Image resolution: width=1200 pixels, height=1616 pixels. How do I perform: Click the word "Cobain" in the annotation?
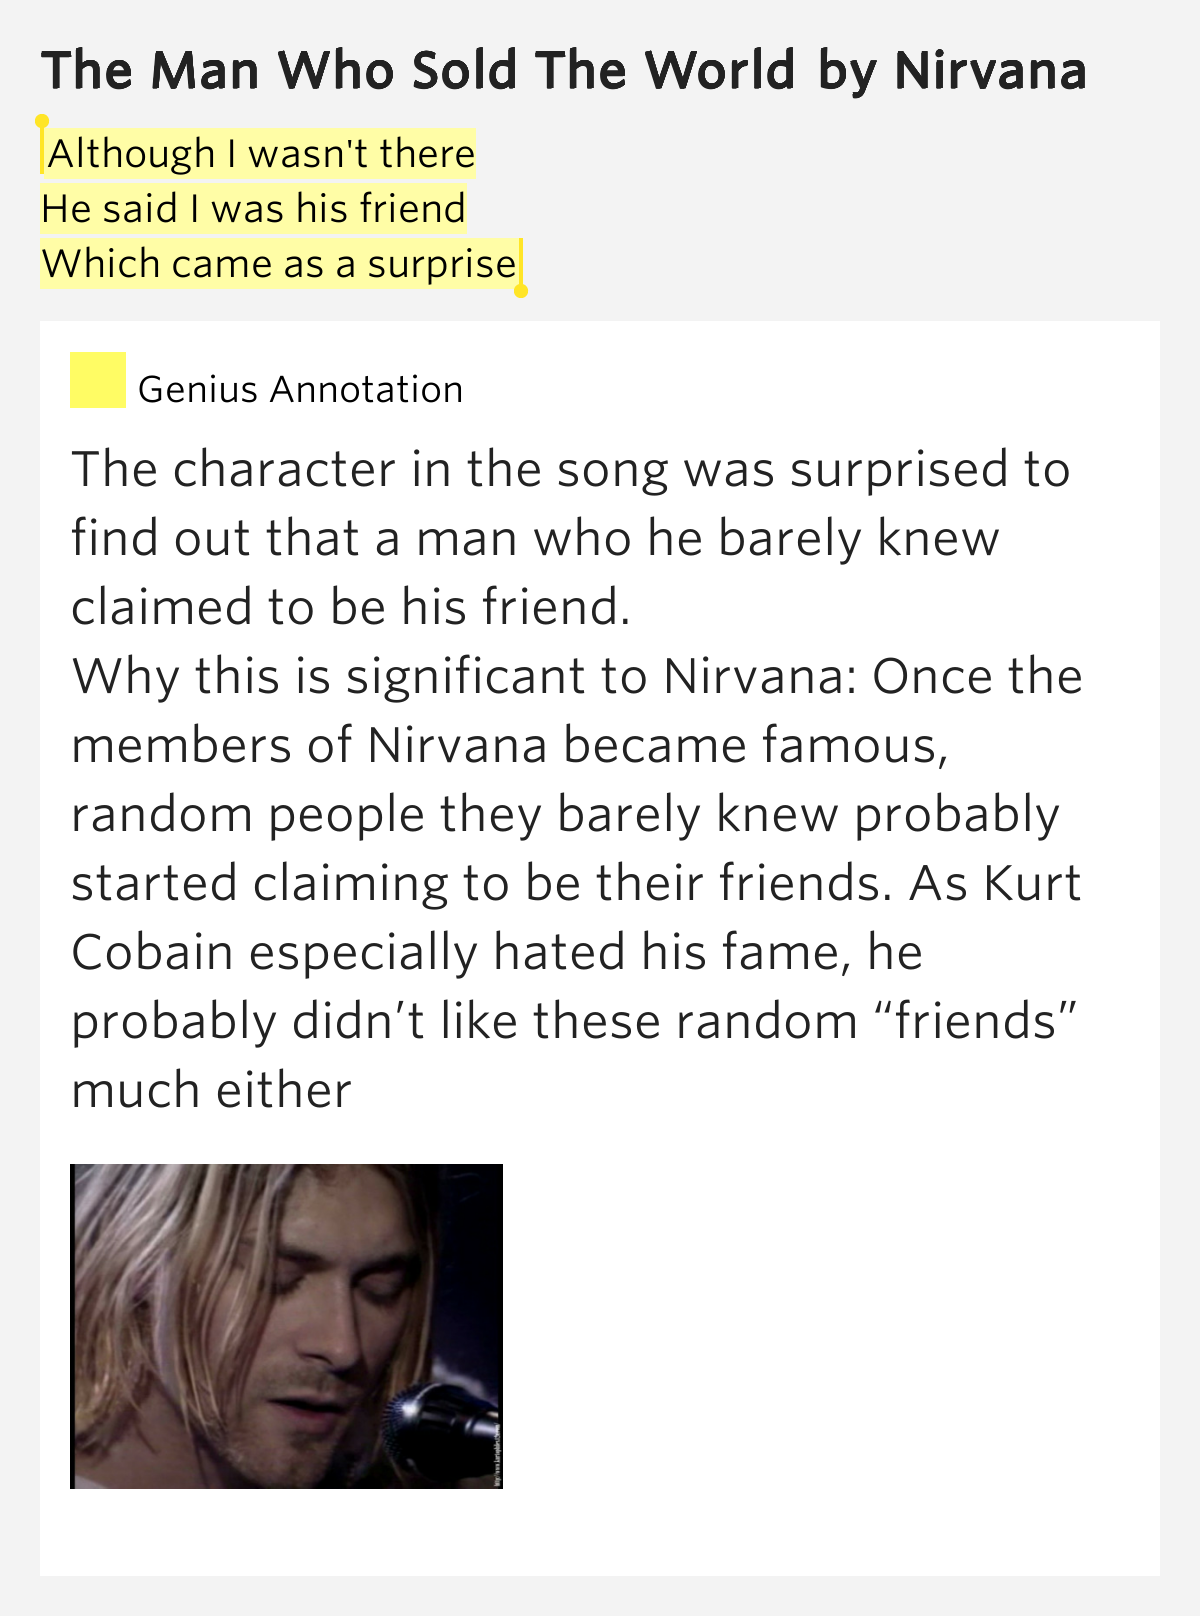[152, 952]
